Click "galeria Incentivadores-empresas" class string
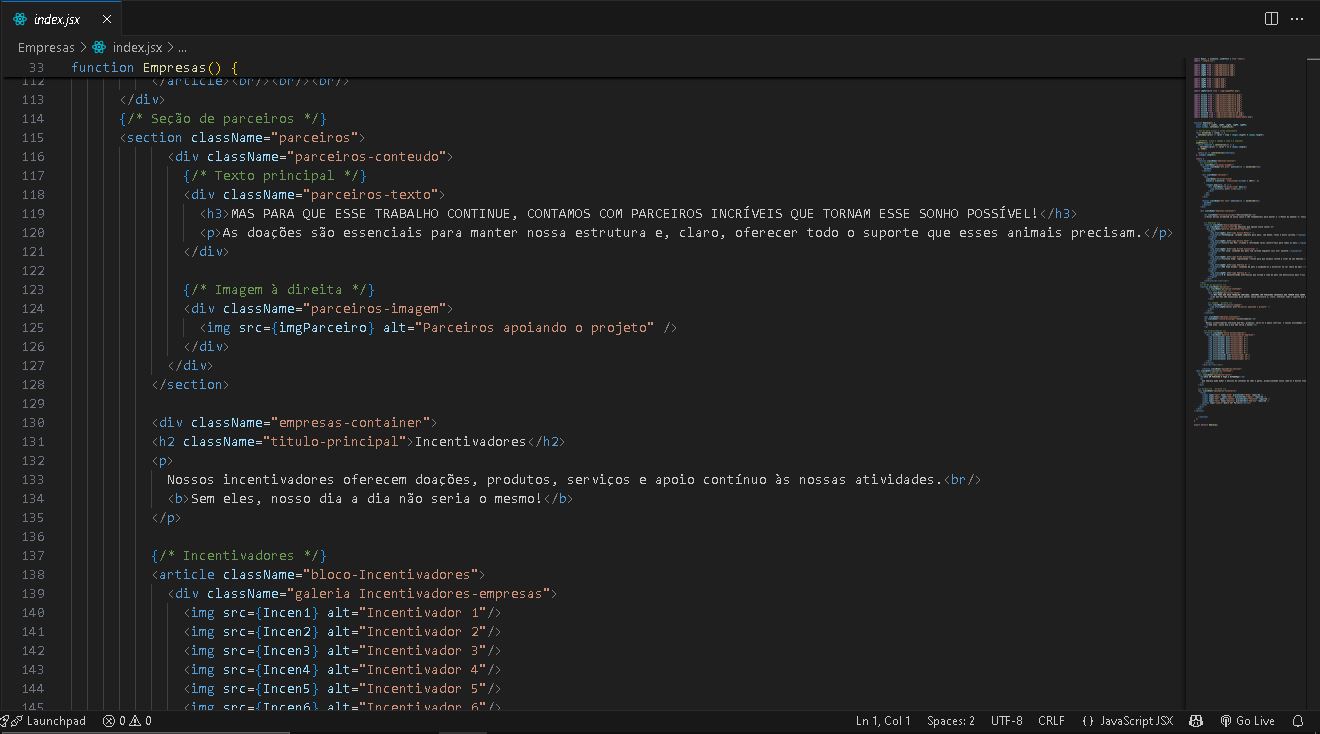1320x734 pixels. (418, 593)
